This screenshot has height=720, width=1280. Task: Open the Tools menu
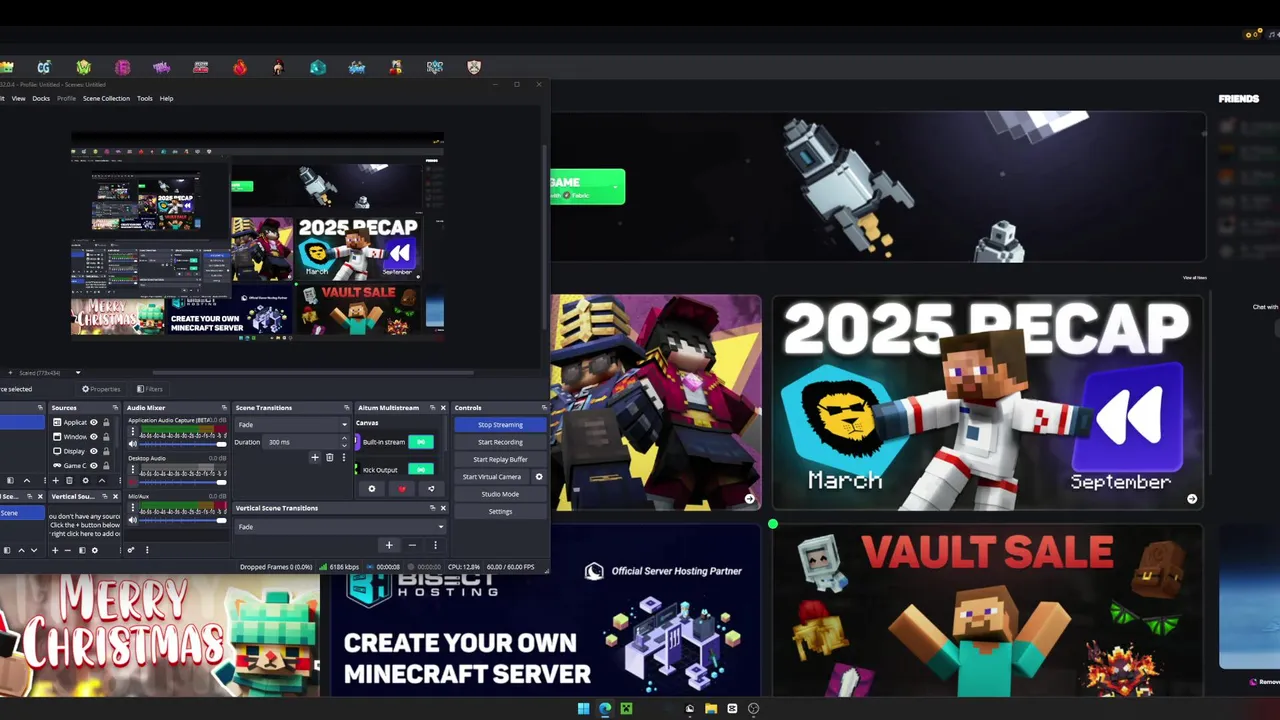click(145, 98)
